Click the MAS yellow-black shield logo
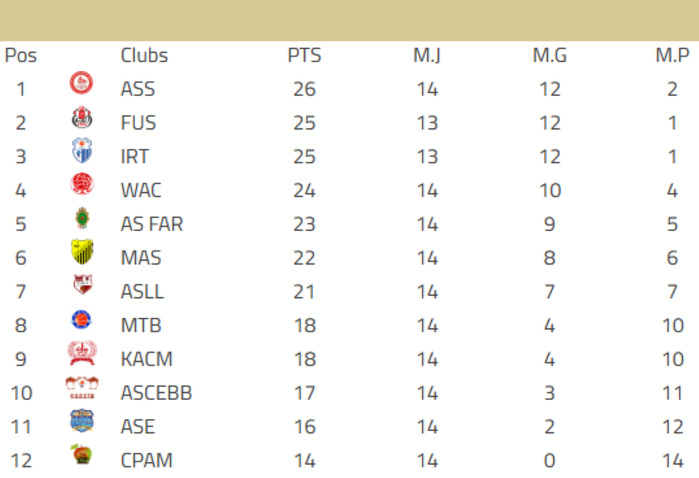Image resolution: width=699 pixels, height=478 pixels. click(81, 253)
